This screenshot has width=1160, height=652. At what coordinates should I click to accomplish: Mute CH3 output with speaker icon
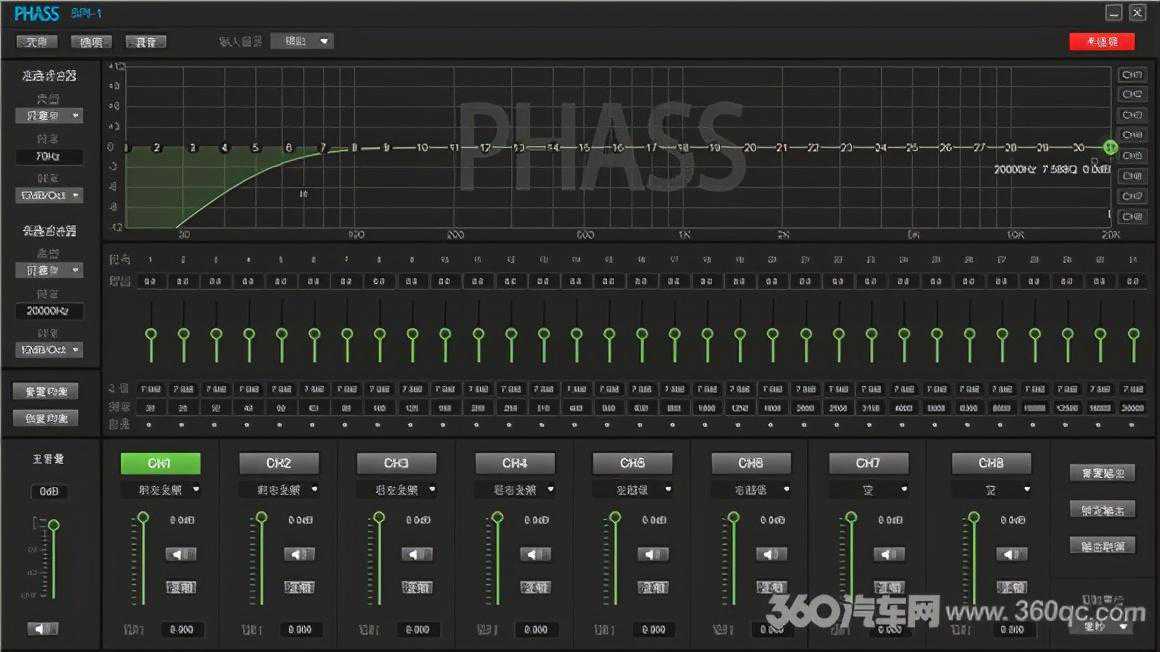tap(417, 554)
